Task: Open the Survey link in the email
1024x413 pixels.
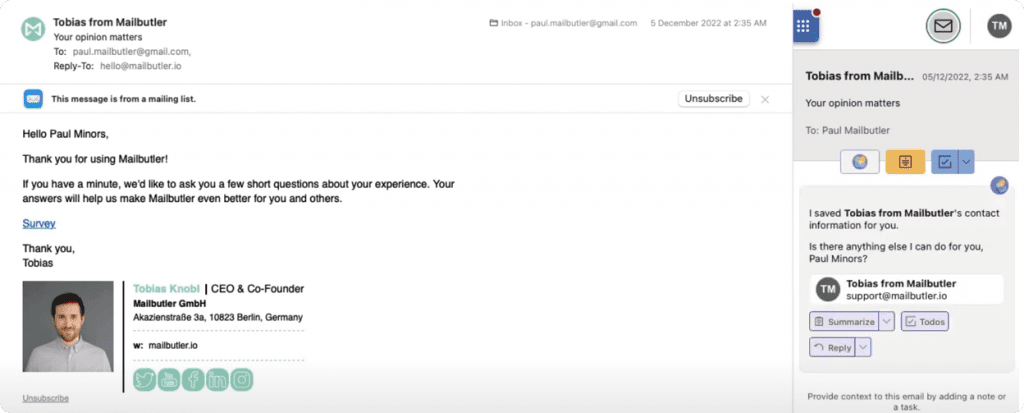Action: click(39, 224)
